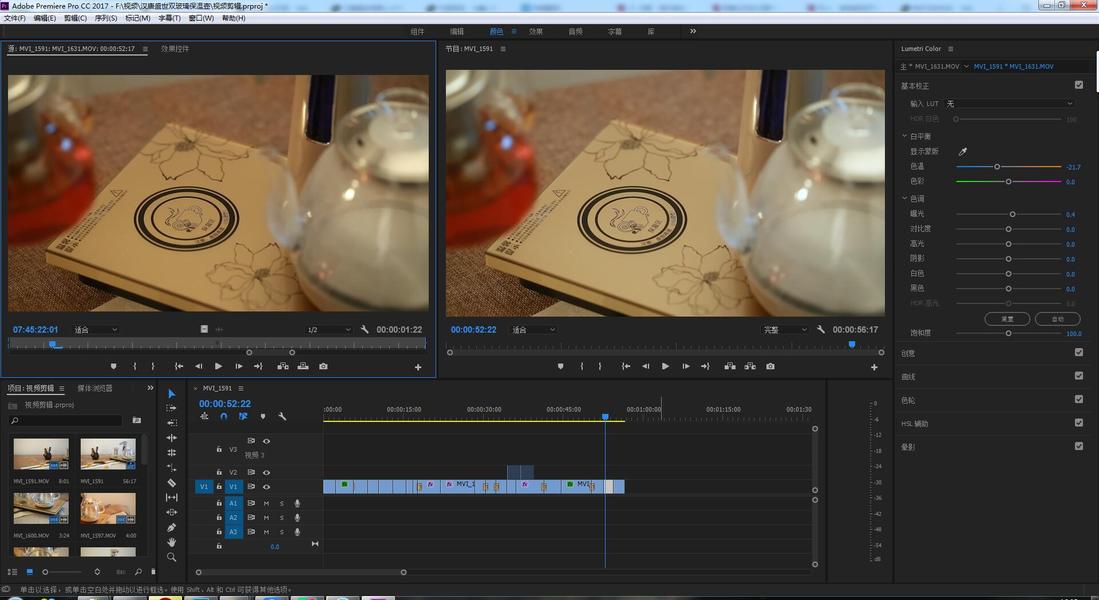Select the Track Select Forward tool
The image size is (1099, 600).
point(172,408)
